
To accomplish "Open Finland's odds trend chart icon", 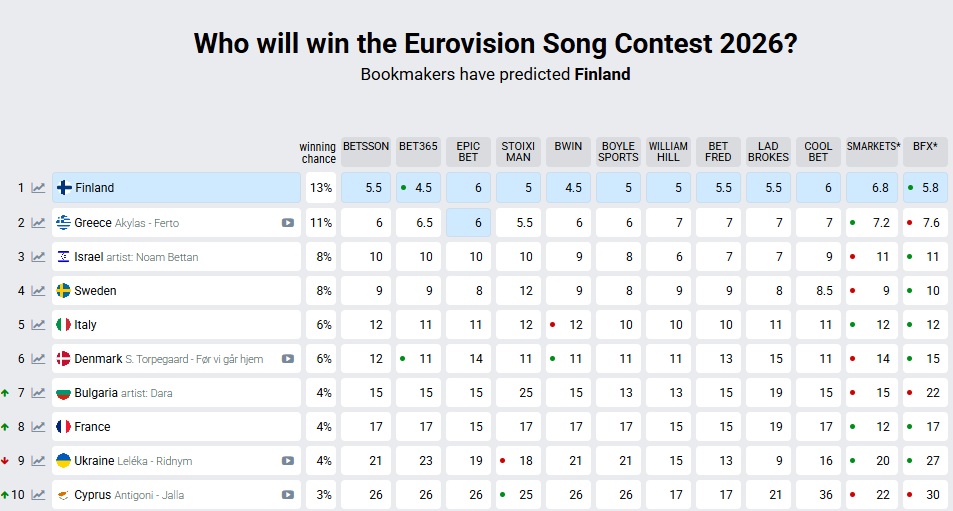I will click(x=38, y=188).
